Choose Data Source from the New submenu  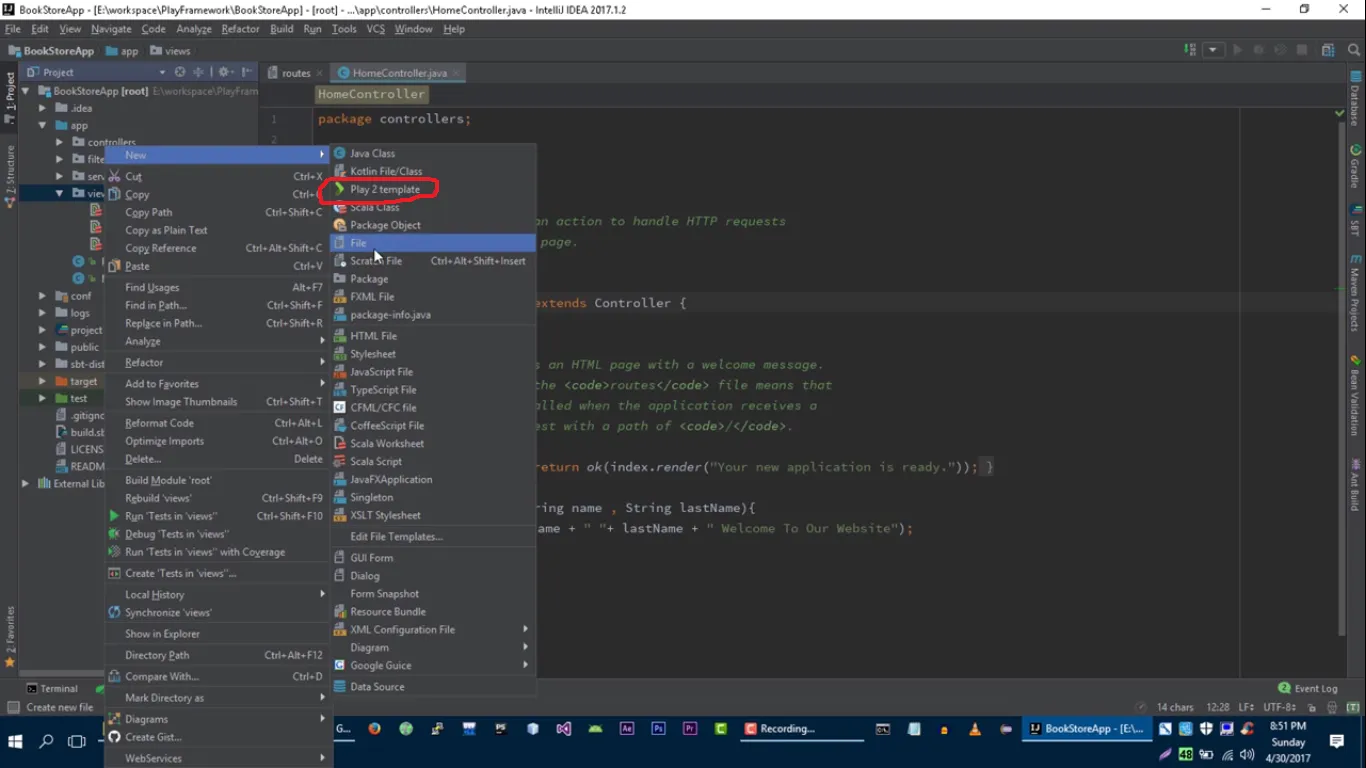[x=432, y=686]
